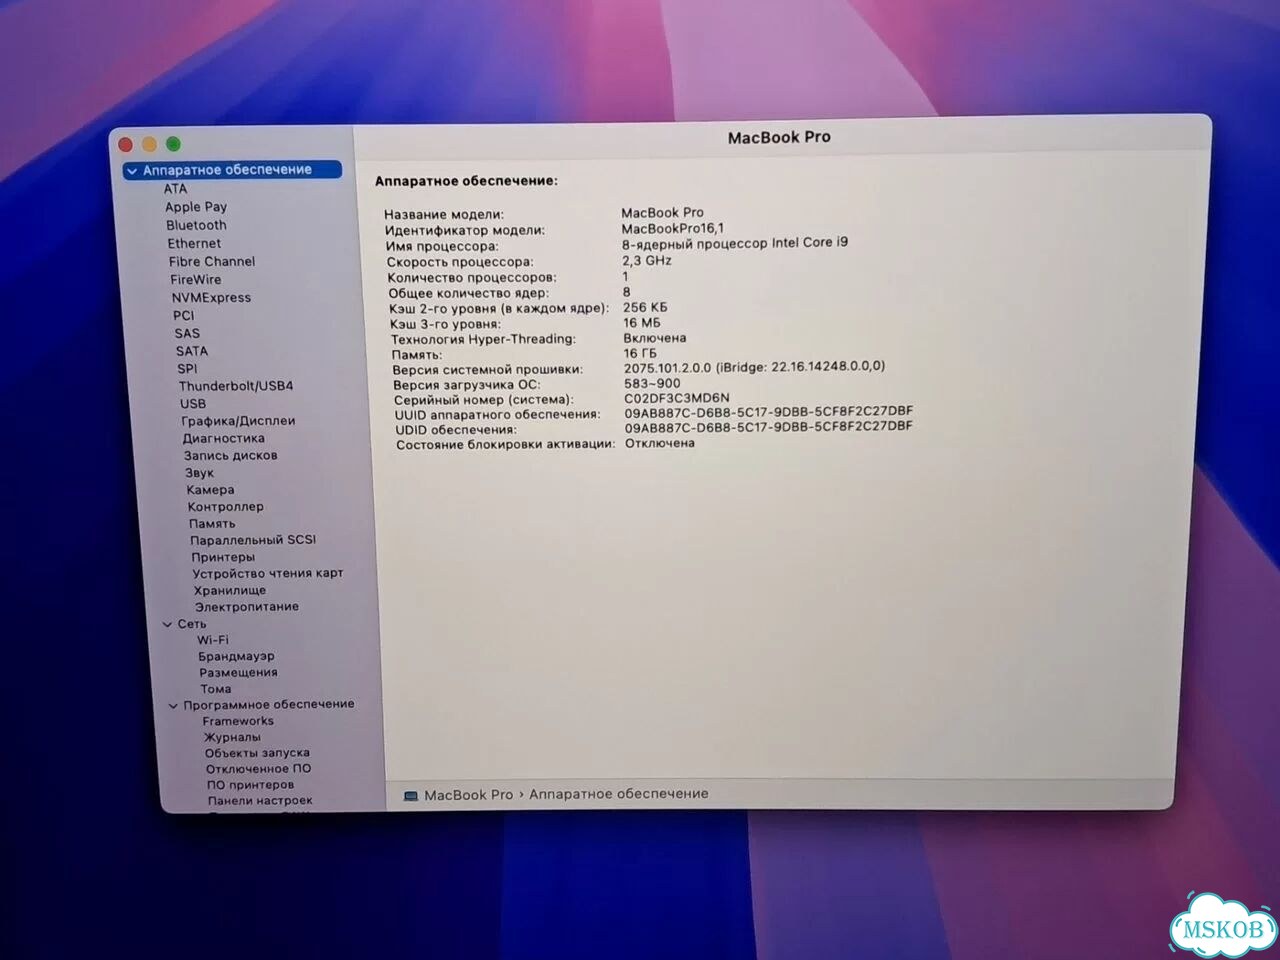Collapse the Сеть section chevron
The image size is (1280, 960).
167,624
